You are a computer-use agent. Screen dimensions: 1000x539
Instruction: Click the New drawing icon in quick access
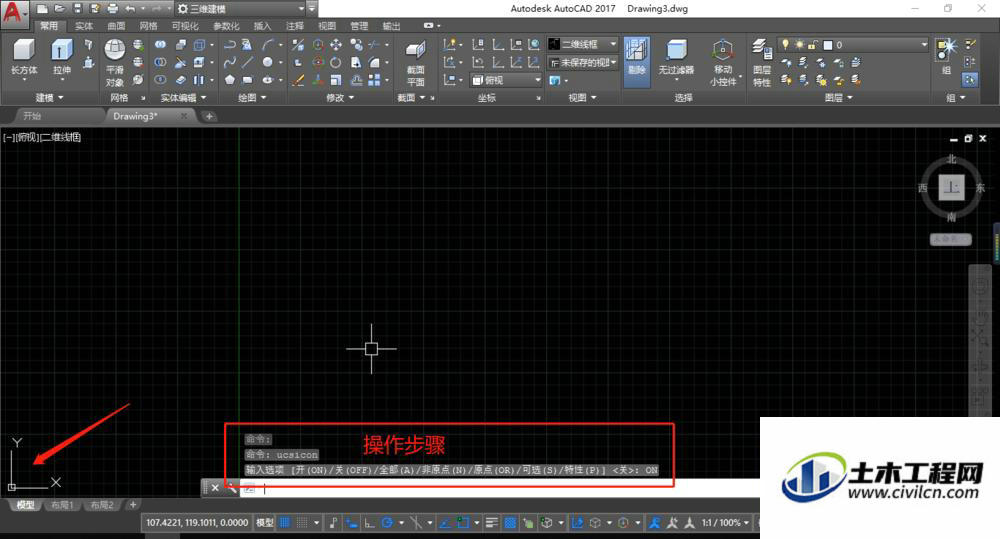[42, 9]
